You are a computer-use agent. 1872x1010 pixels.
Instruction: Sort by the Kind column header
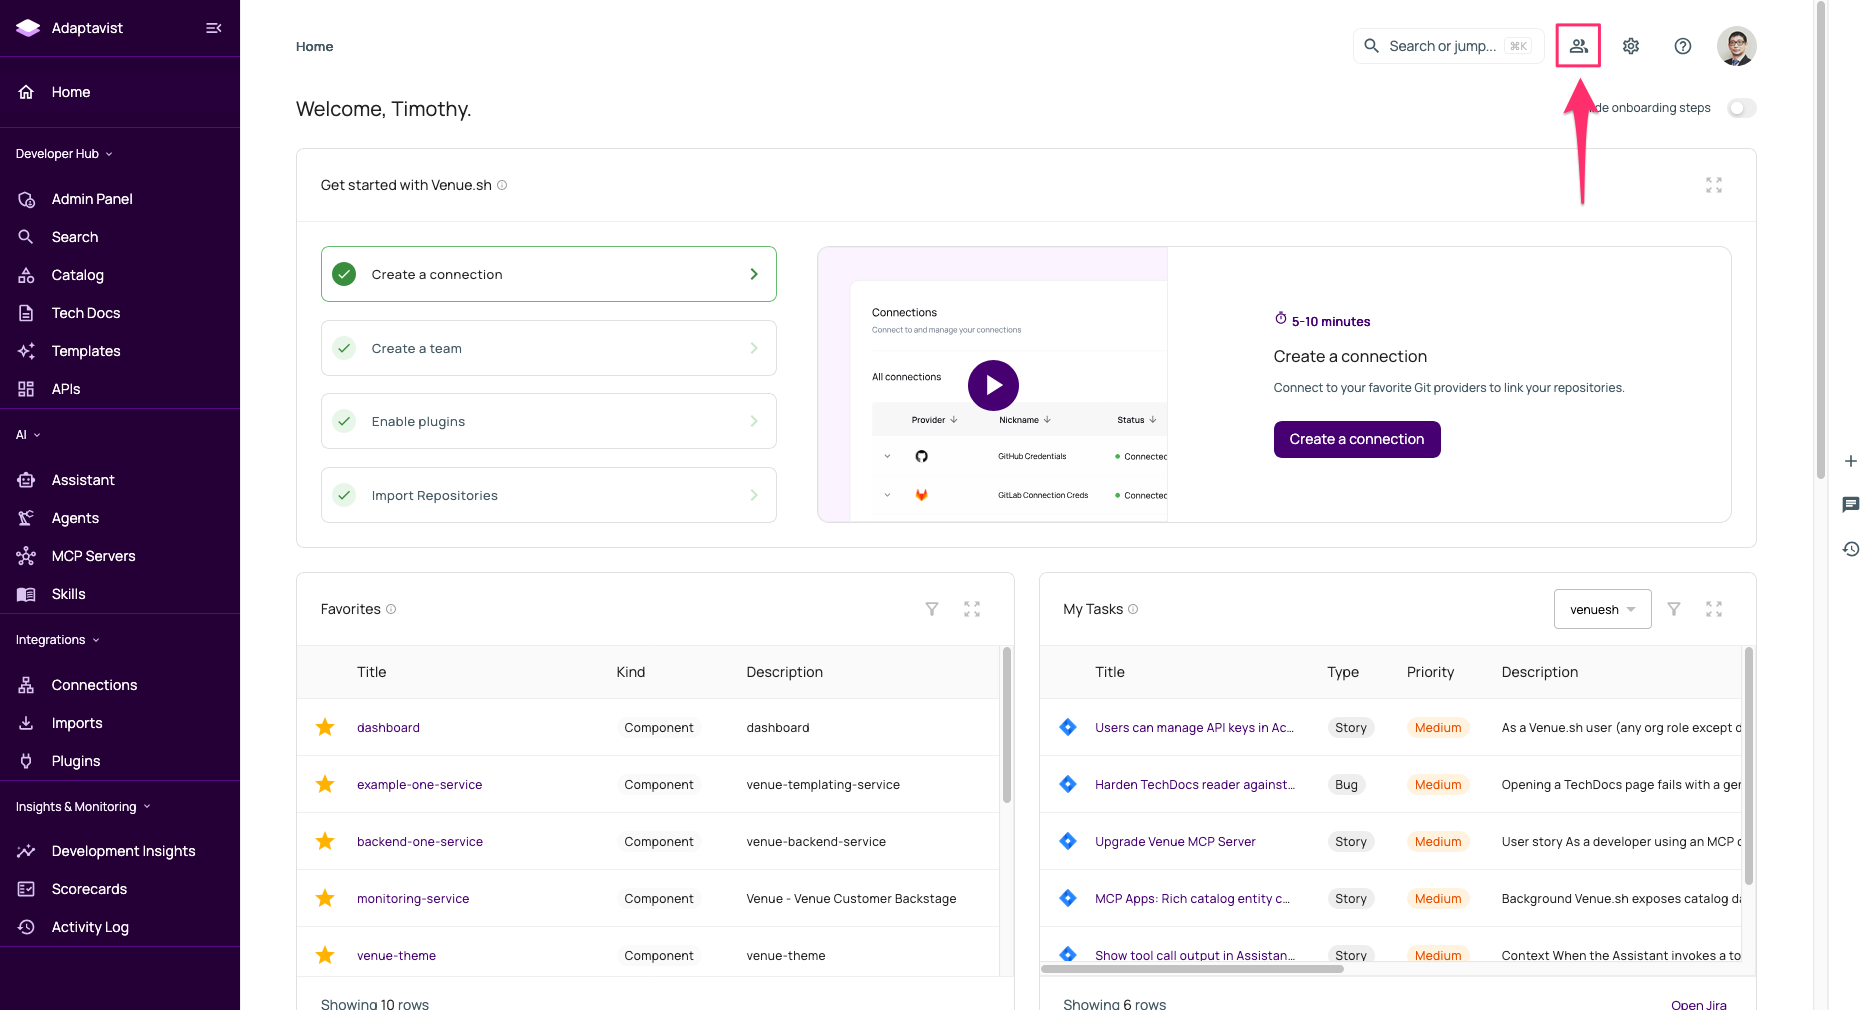click(x=630, y=672)
